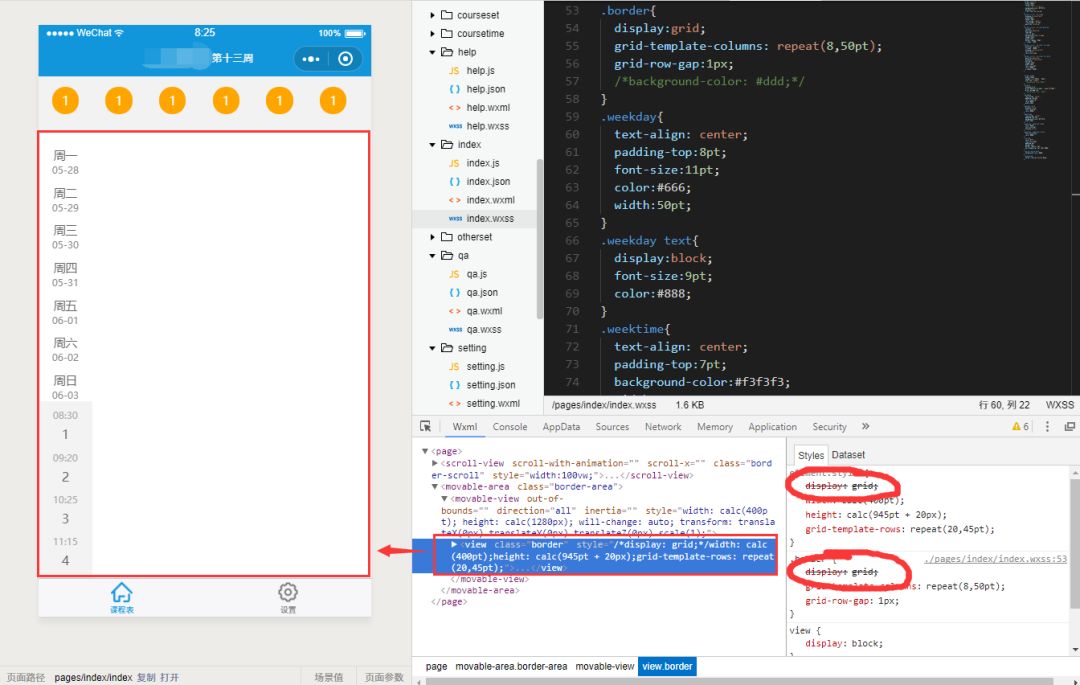The height and width of the screenshot is (685, 1080).
Task: Detach the devtools panel window icon
Action: (1070, 427)
